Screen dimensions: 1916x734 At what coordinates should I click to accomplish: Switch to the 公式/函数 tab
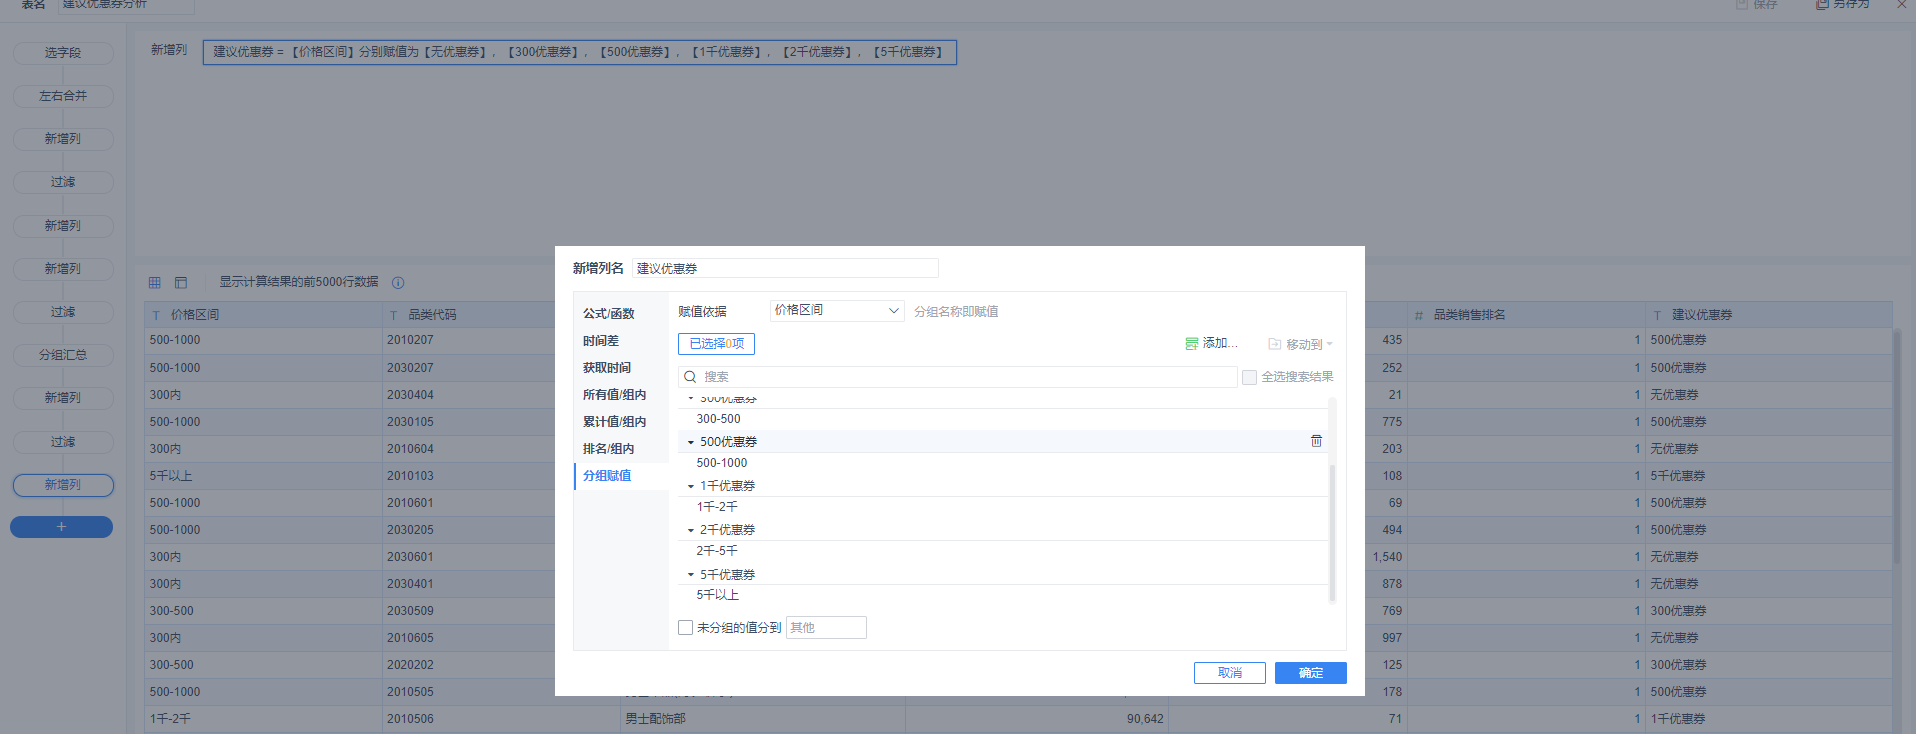pyautogui.click(x=609, y=314)
